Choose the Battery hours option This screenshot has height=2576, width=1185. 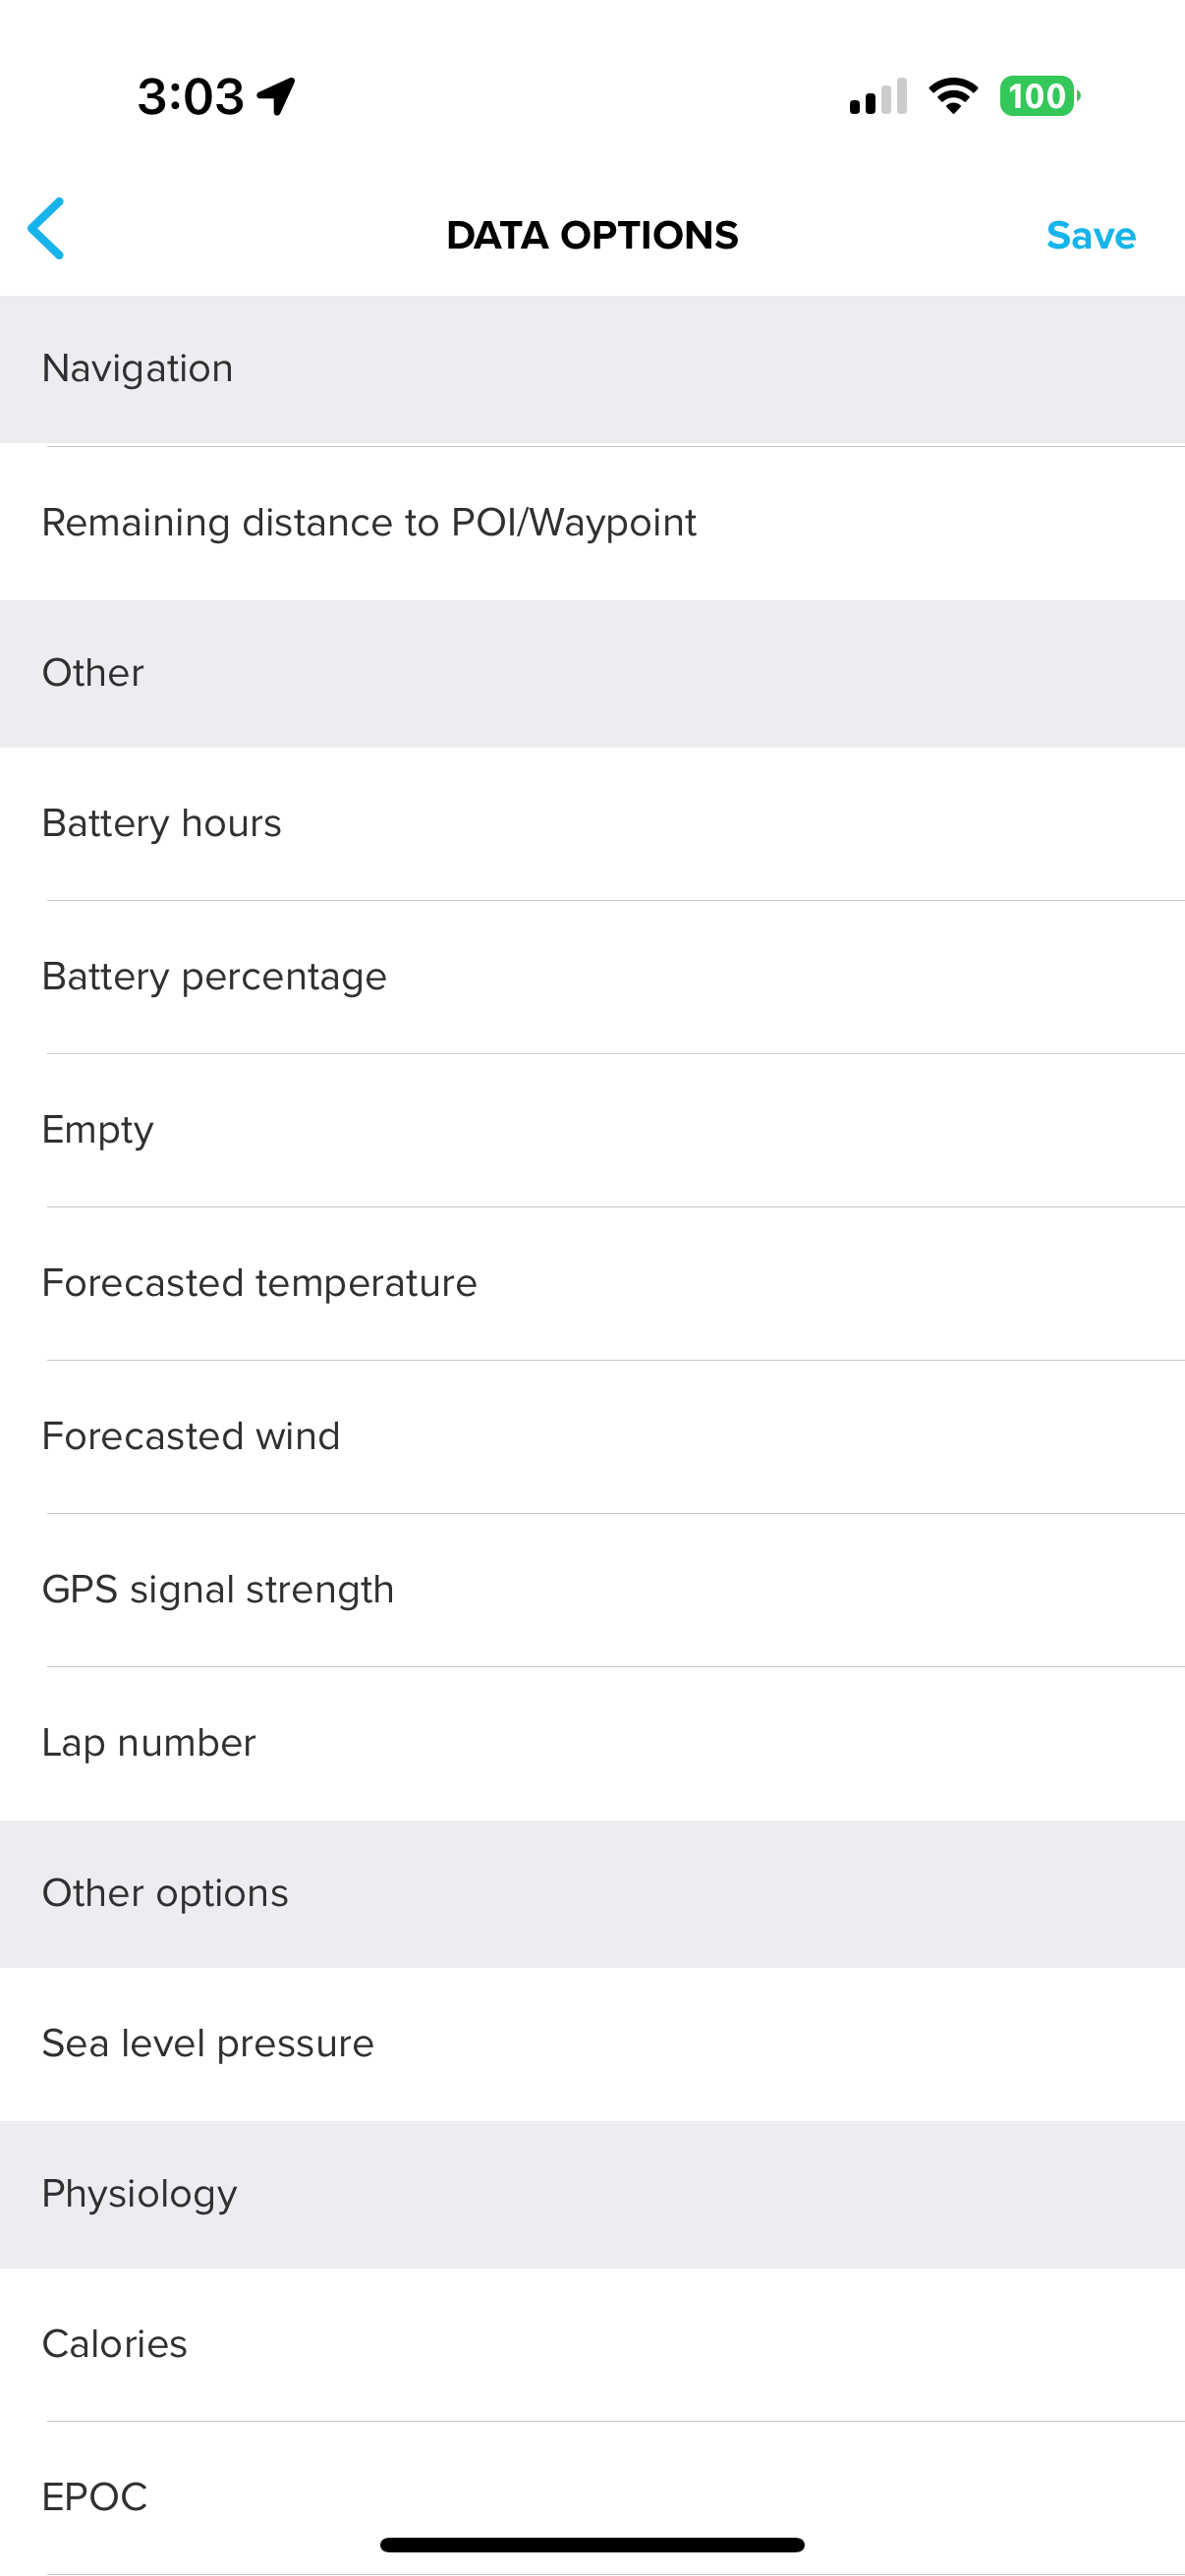162,824
